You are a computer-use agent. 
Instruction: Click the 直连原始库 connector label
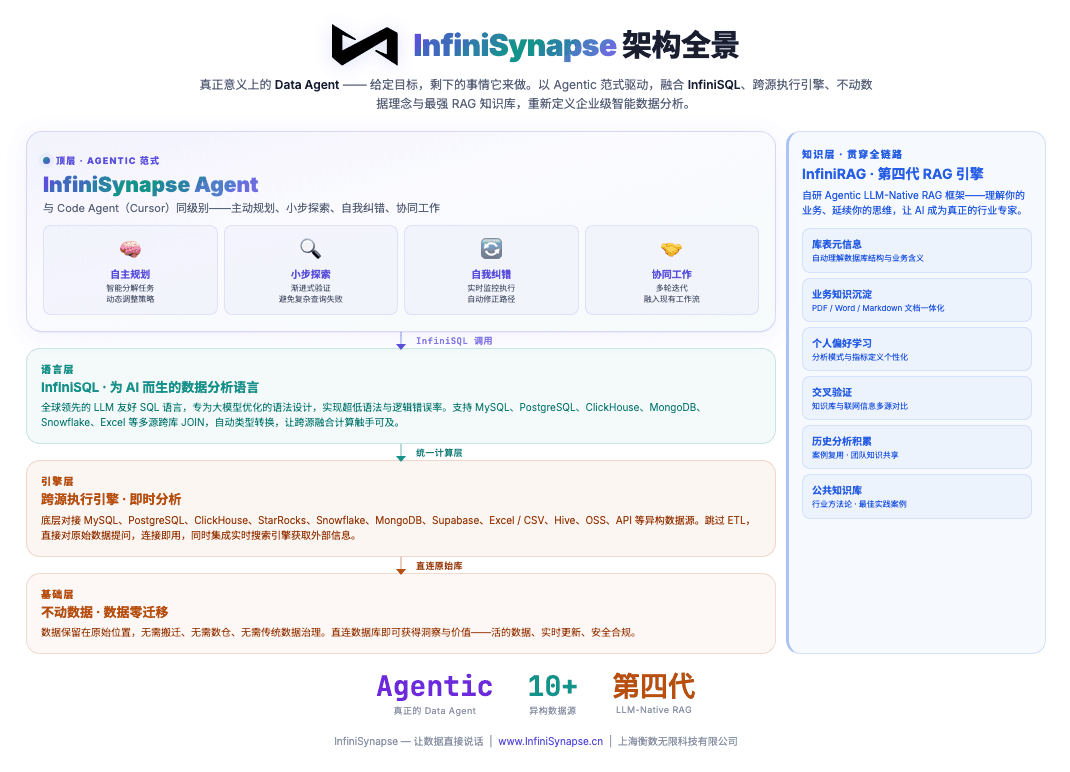439,566
